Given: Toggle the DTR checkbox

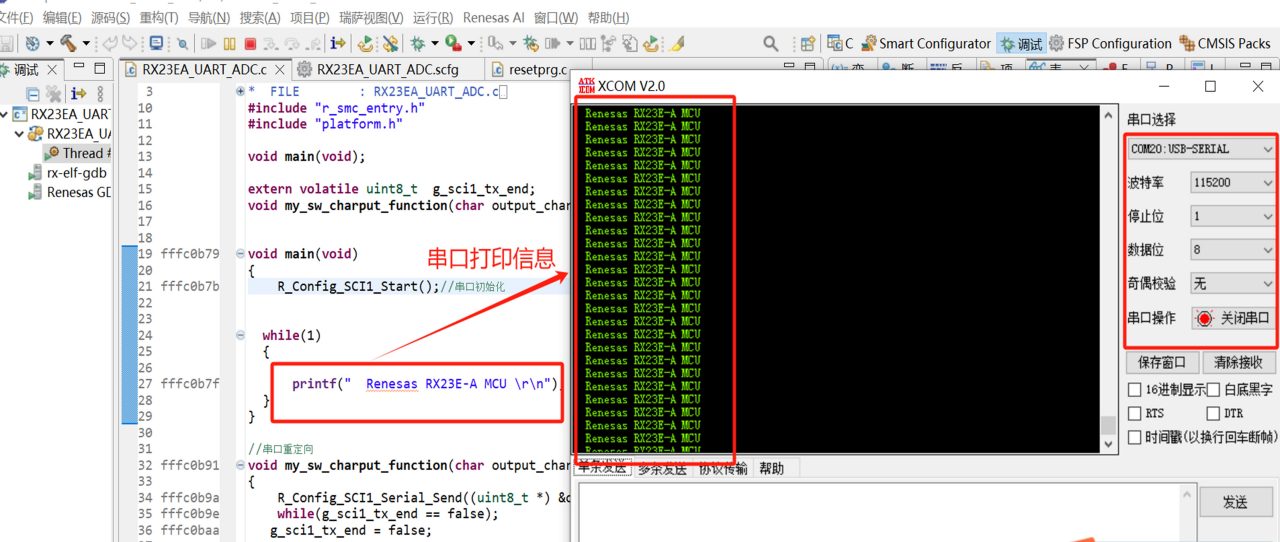Looking at the screenshot, I should pos(1213,413).
